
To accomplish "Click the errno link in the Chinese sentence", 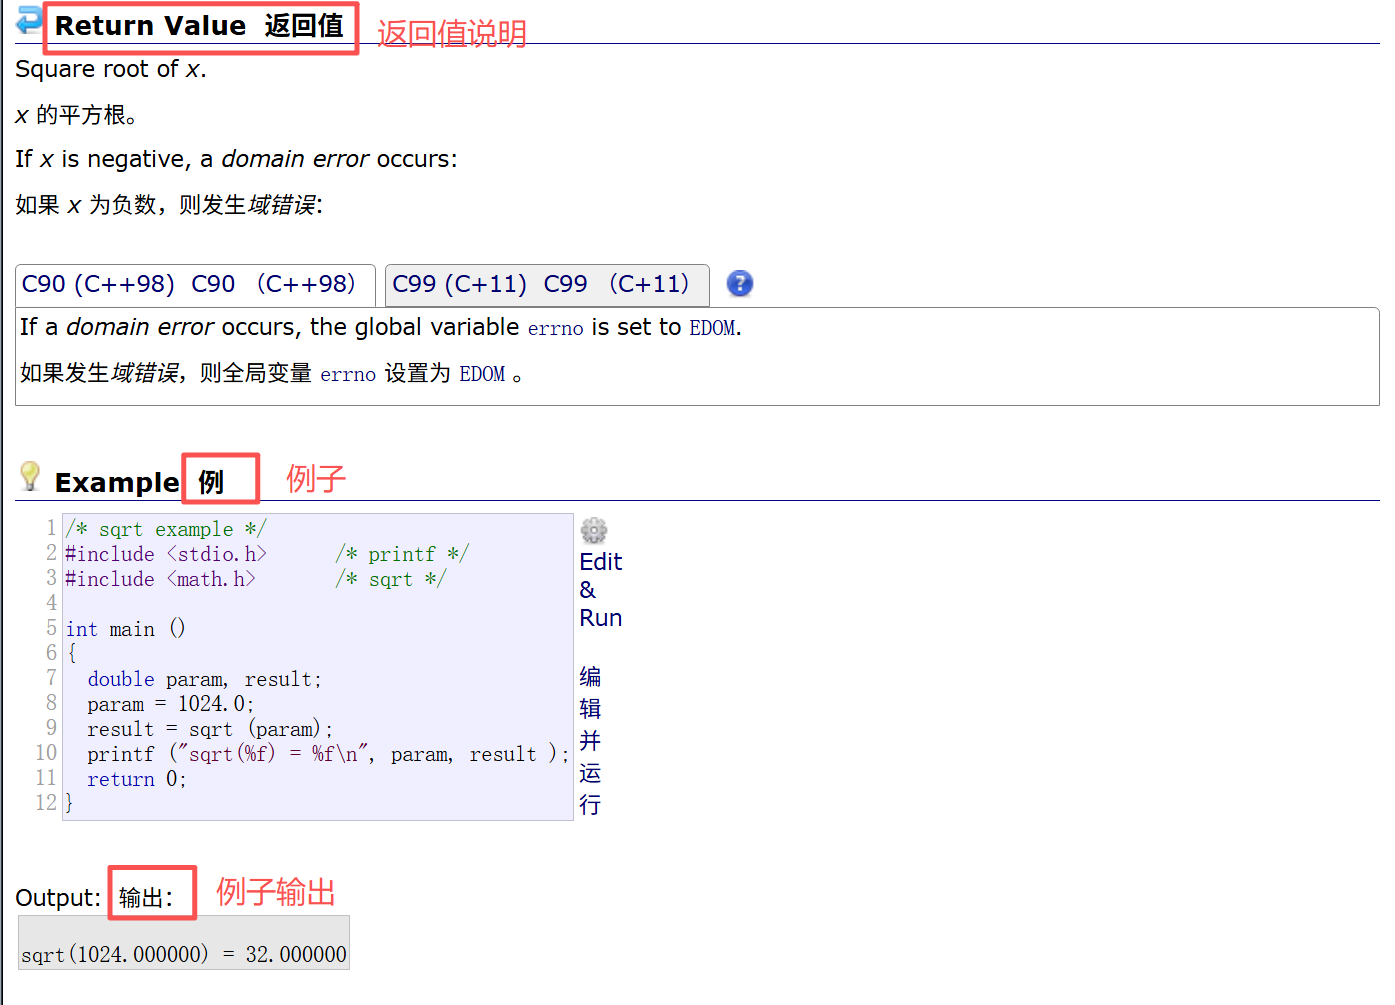I will 348,375.
